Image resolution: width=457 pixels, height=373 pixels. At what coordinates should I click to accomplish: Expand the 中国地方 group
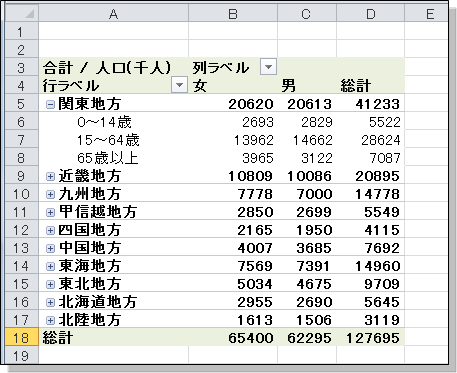coord(50,249)
